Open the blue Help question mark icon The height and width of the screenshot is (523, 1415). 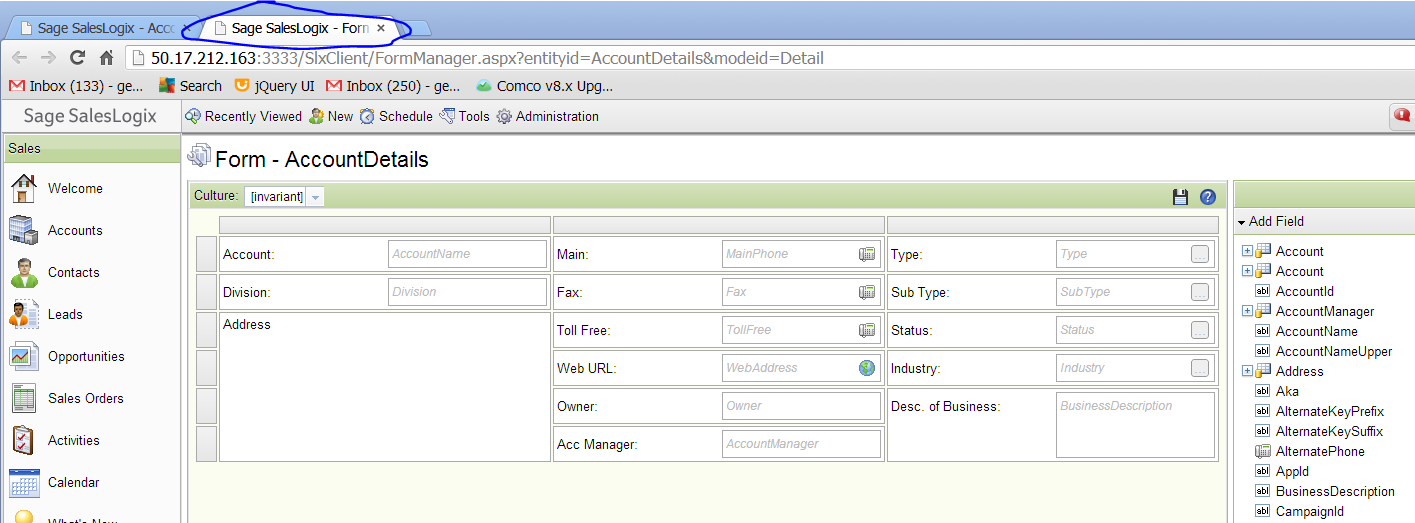(1208, 197)
